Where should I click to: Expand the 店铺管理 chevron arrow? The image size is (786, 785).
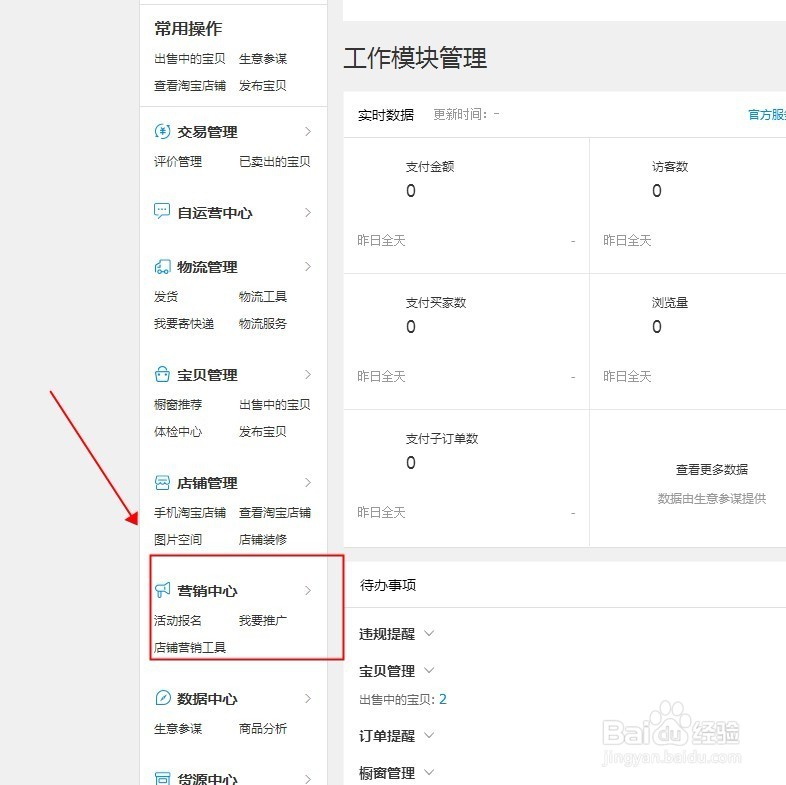308,483
